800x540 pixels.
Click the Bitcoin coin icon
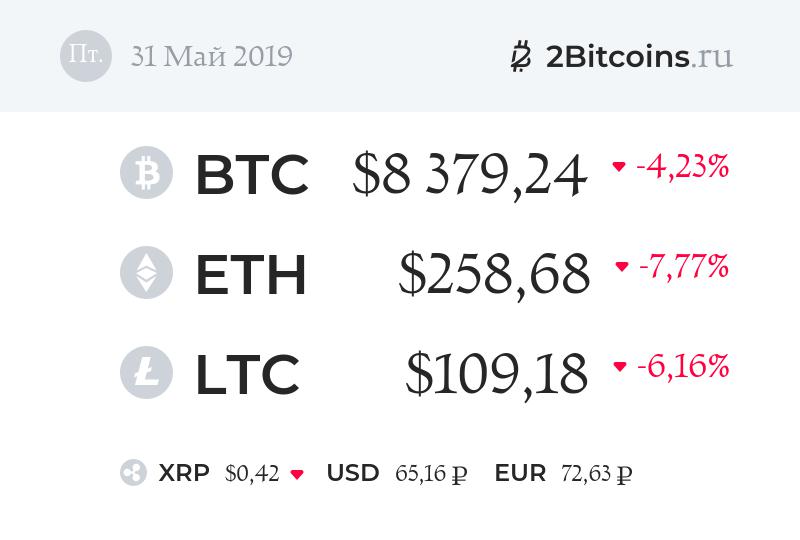tap(146, 173)
